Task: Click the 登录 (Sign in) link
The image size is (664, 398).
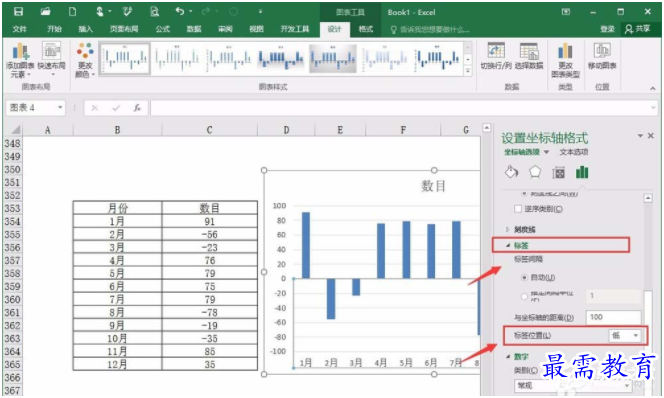Action: point(607,29)
